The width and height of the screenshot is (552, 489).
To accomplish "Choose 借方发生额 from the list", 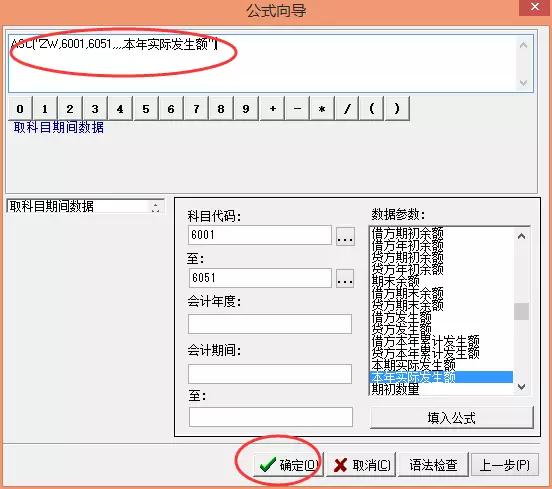I will [x=402, y=317].
